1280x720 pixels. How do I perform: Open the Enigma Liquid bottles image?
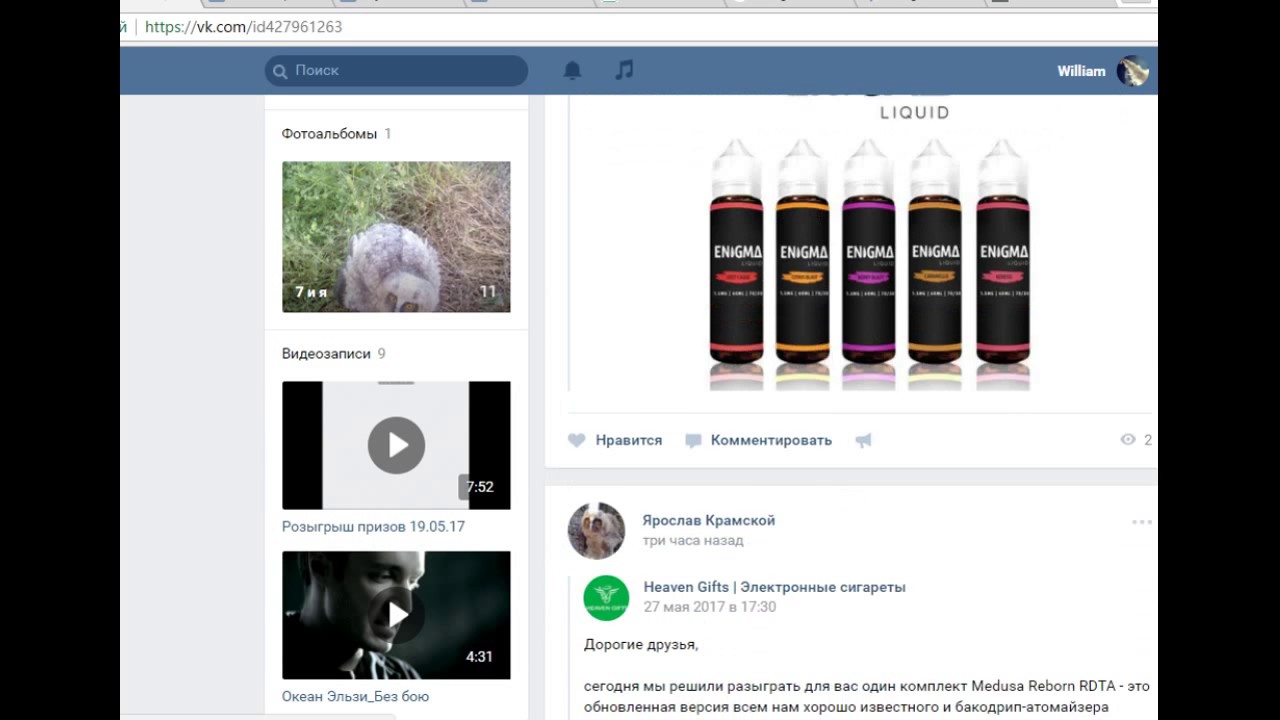(870, 245)
